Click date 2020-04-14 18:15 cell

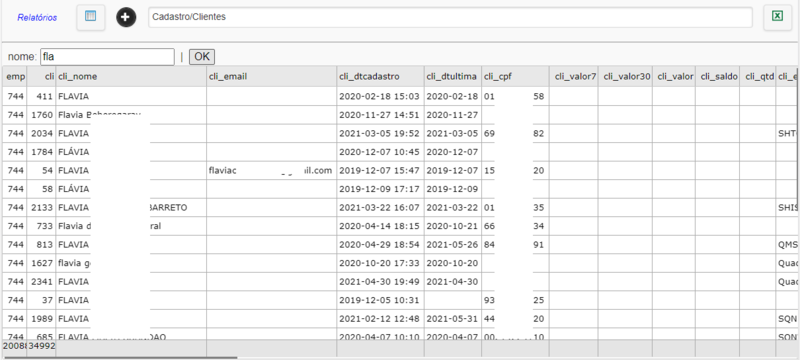click(x=380, y=226)
